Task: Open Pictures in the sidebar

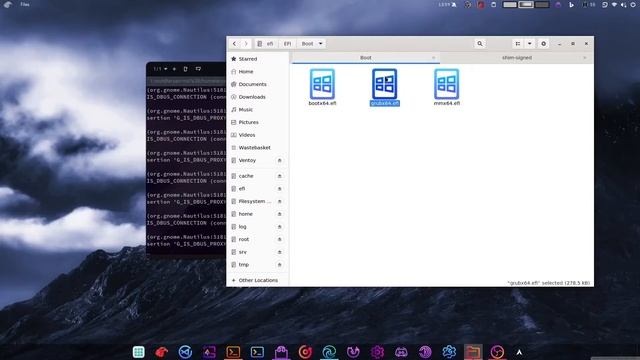Action: (x=258, y=122)
